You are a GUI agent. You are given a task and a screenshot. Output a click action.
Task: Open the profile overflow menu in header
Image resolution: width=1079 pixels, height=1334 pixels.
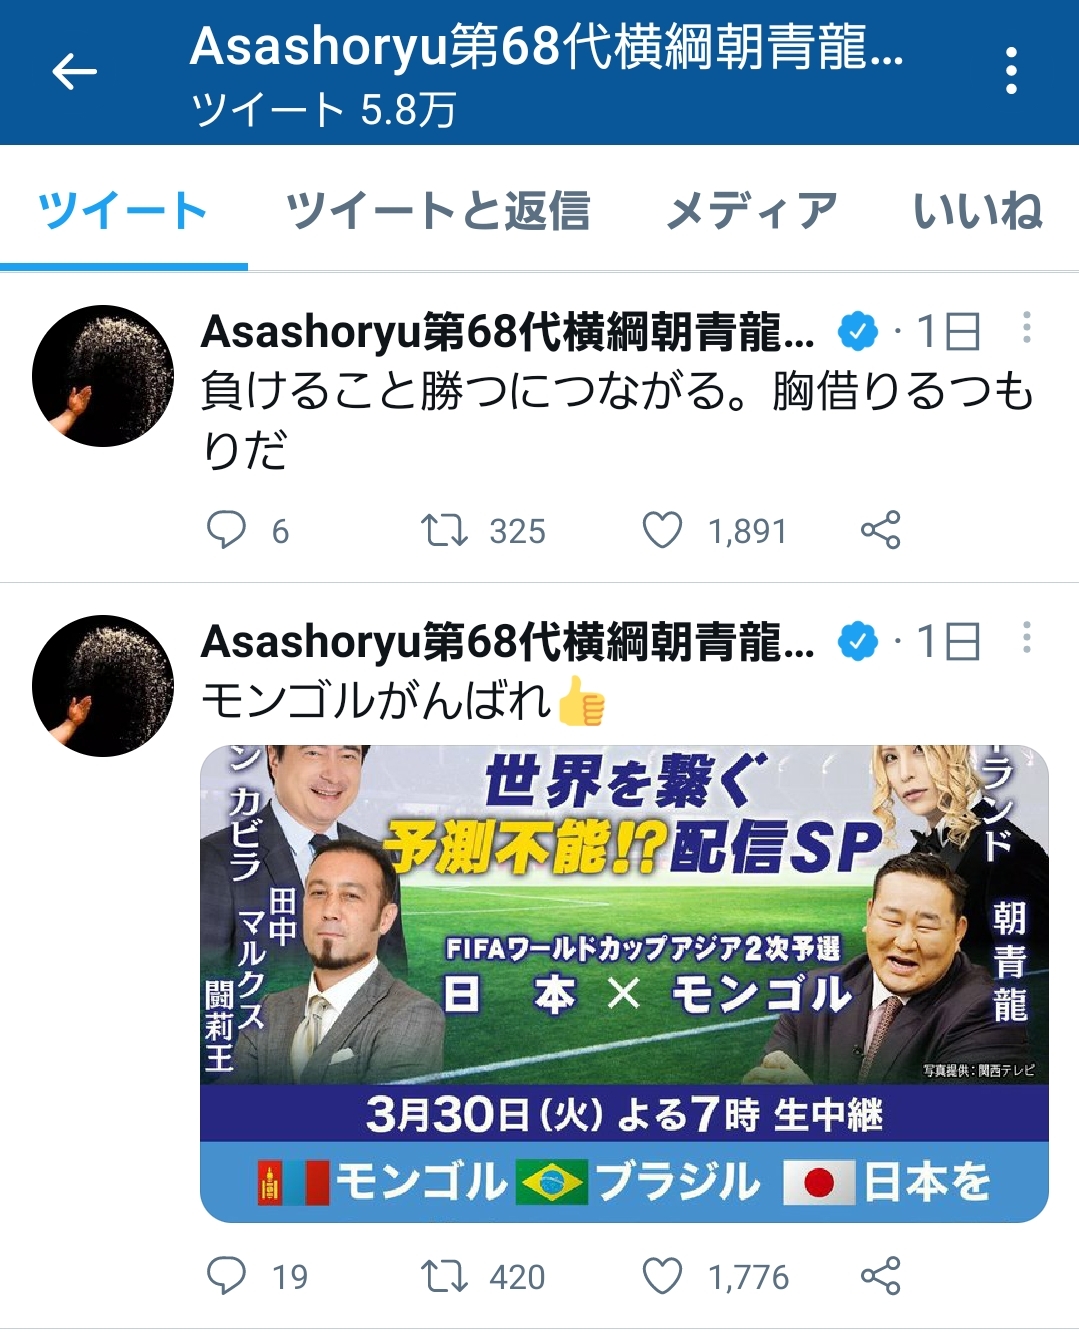pyautogui.click(x=1011, y=71)
